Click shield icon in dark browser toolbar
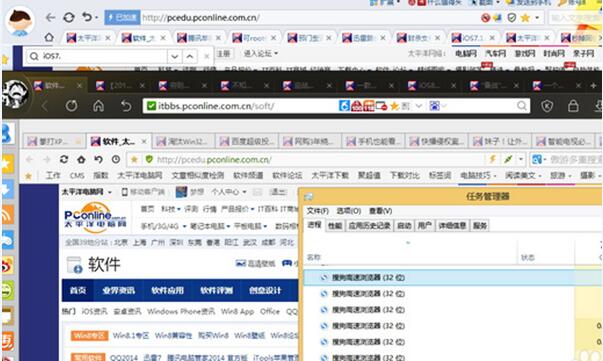The height and width of the screenshot is (361, 603). coord(547,106)
